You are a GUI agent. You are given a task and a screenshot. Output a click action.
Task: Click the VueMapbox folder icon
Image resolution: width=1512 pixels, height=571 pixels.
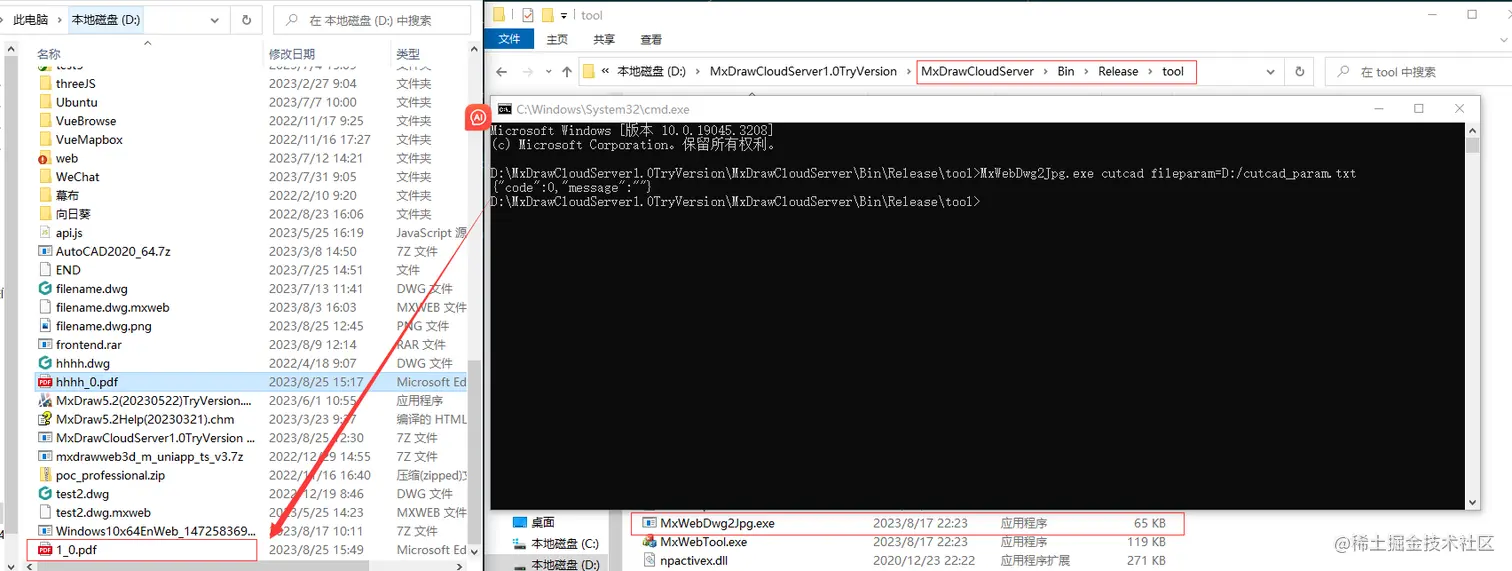[45, 140]
